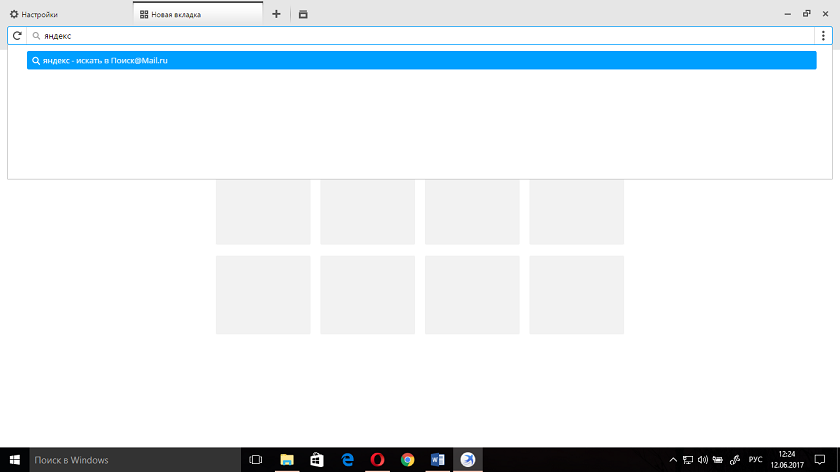Click the Поиск в Windows search box
This screenshot has height=472, width=840.
pos(135,460)
